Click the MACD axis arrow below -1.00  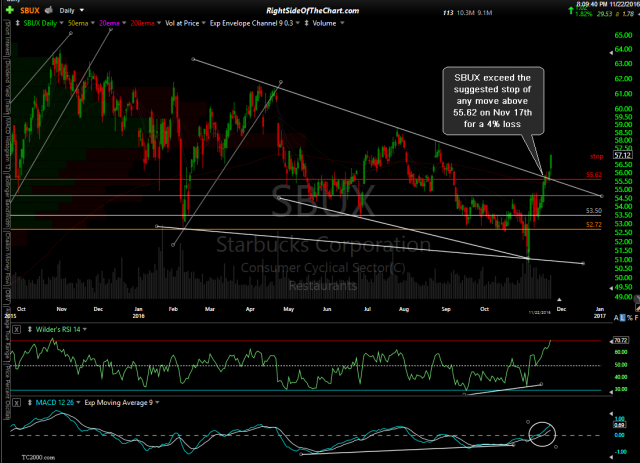(x=611, y=457)
